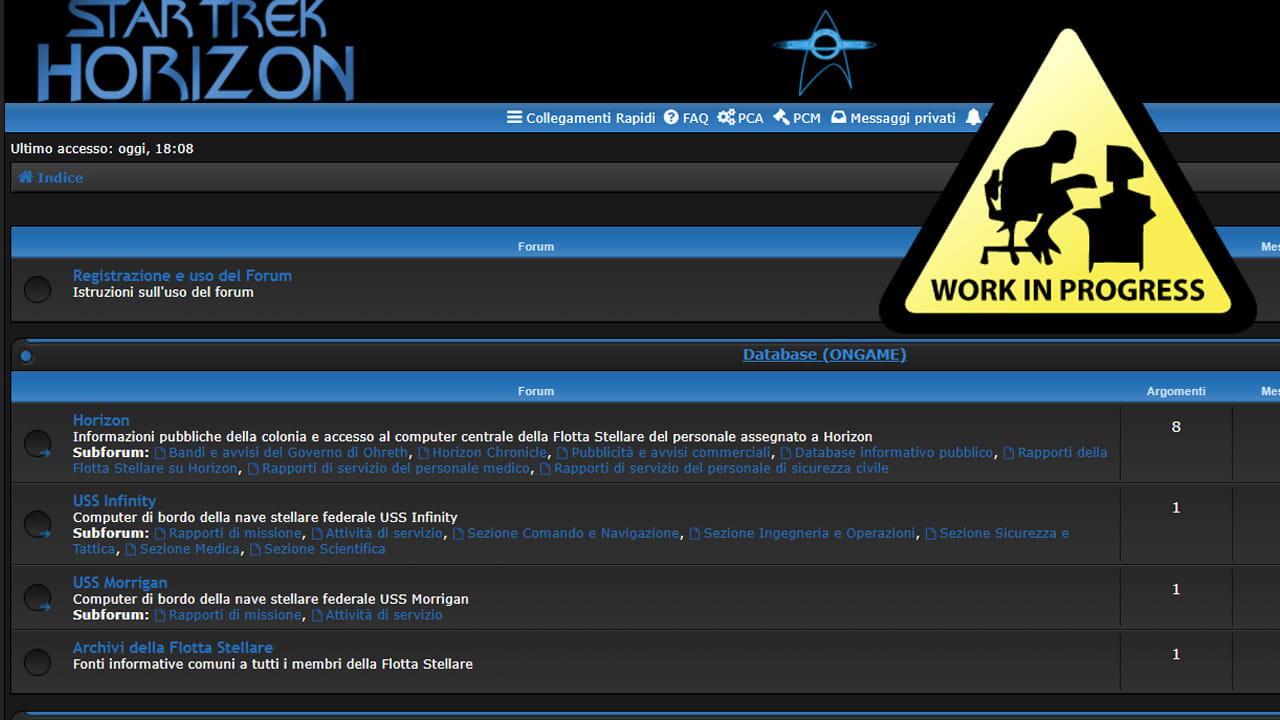Click the home icon beside Indice

[26, 177]
